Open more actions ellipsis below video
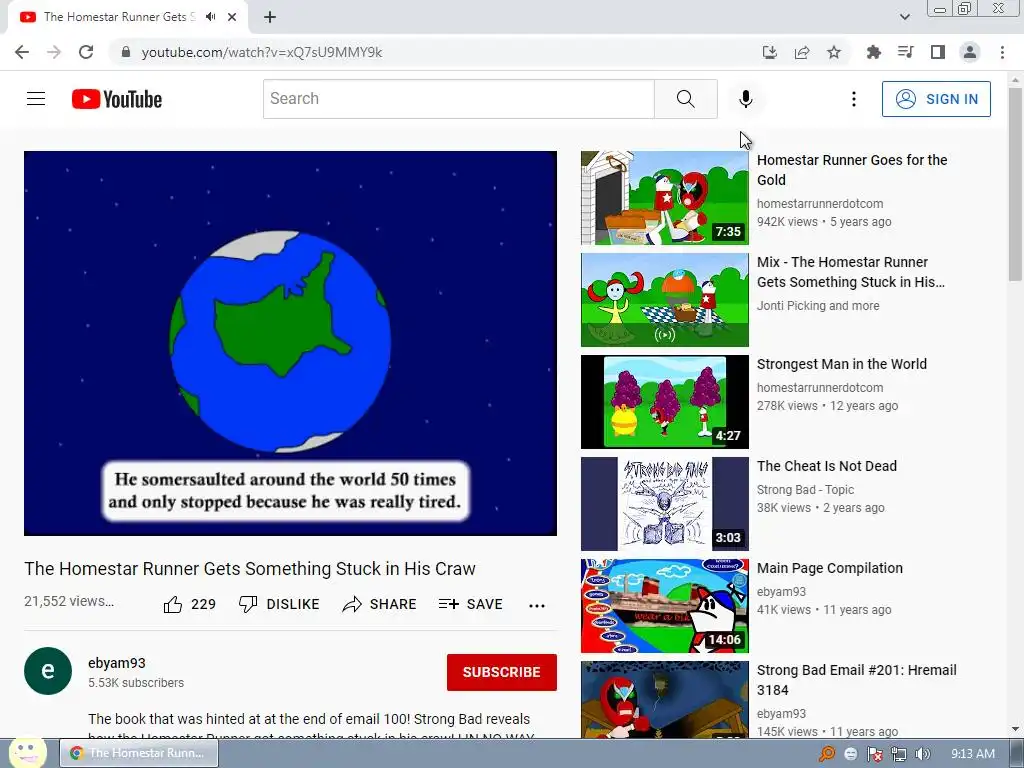The image size is (1024, 768). click(x=537, y=605)
